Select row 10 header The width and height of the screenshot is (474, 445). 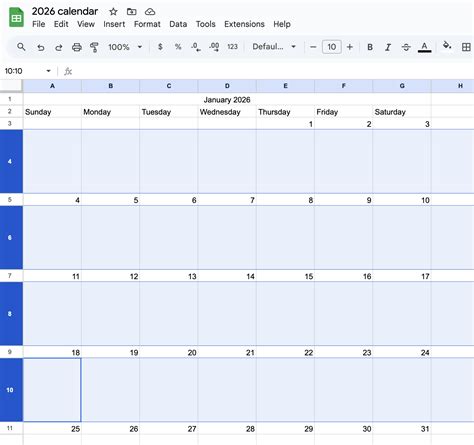(11, 390)
